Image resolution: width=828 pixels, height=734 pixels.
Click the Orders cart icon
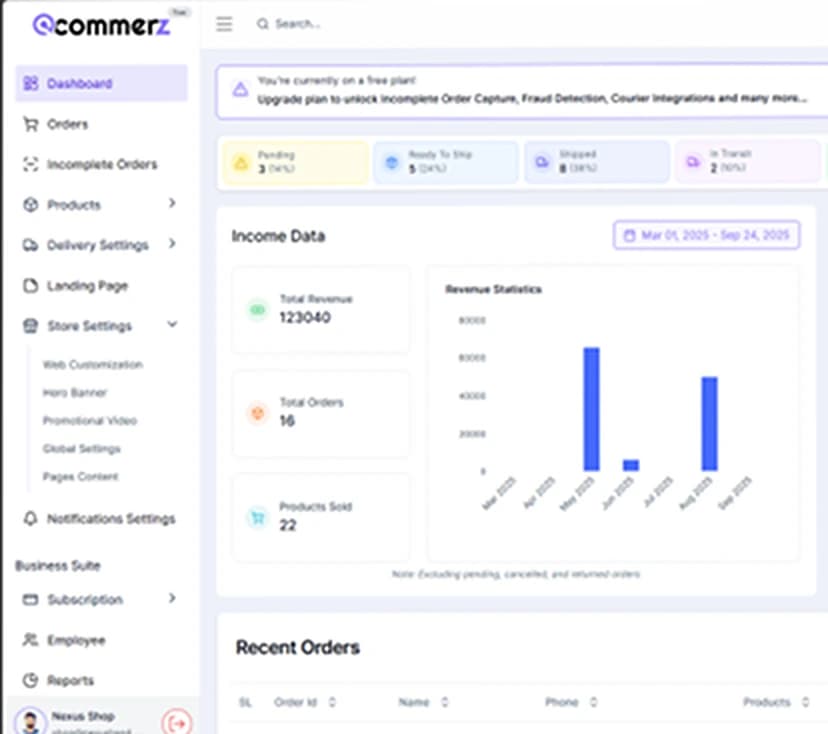point(31,124)
